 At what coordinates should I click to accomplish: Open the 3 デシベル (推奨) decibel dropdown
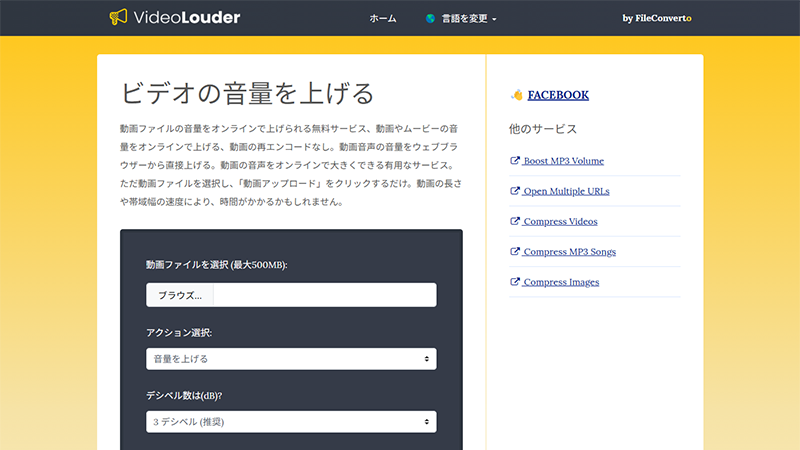tap(291, 422)
